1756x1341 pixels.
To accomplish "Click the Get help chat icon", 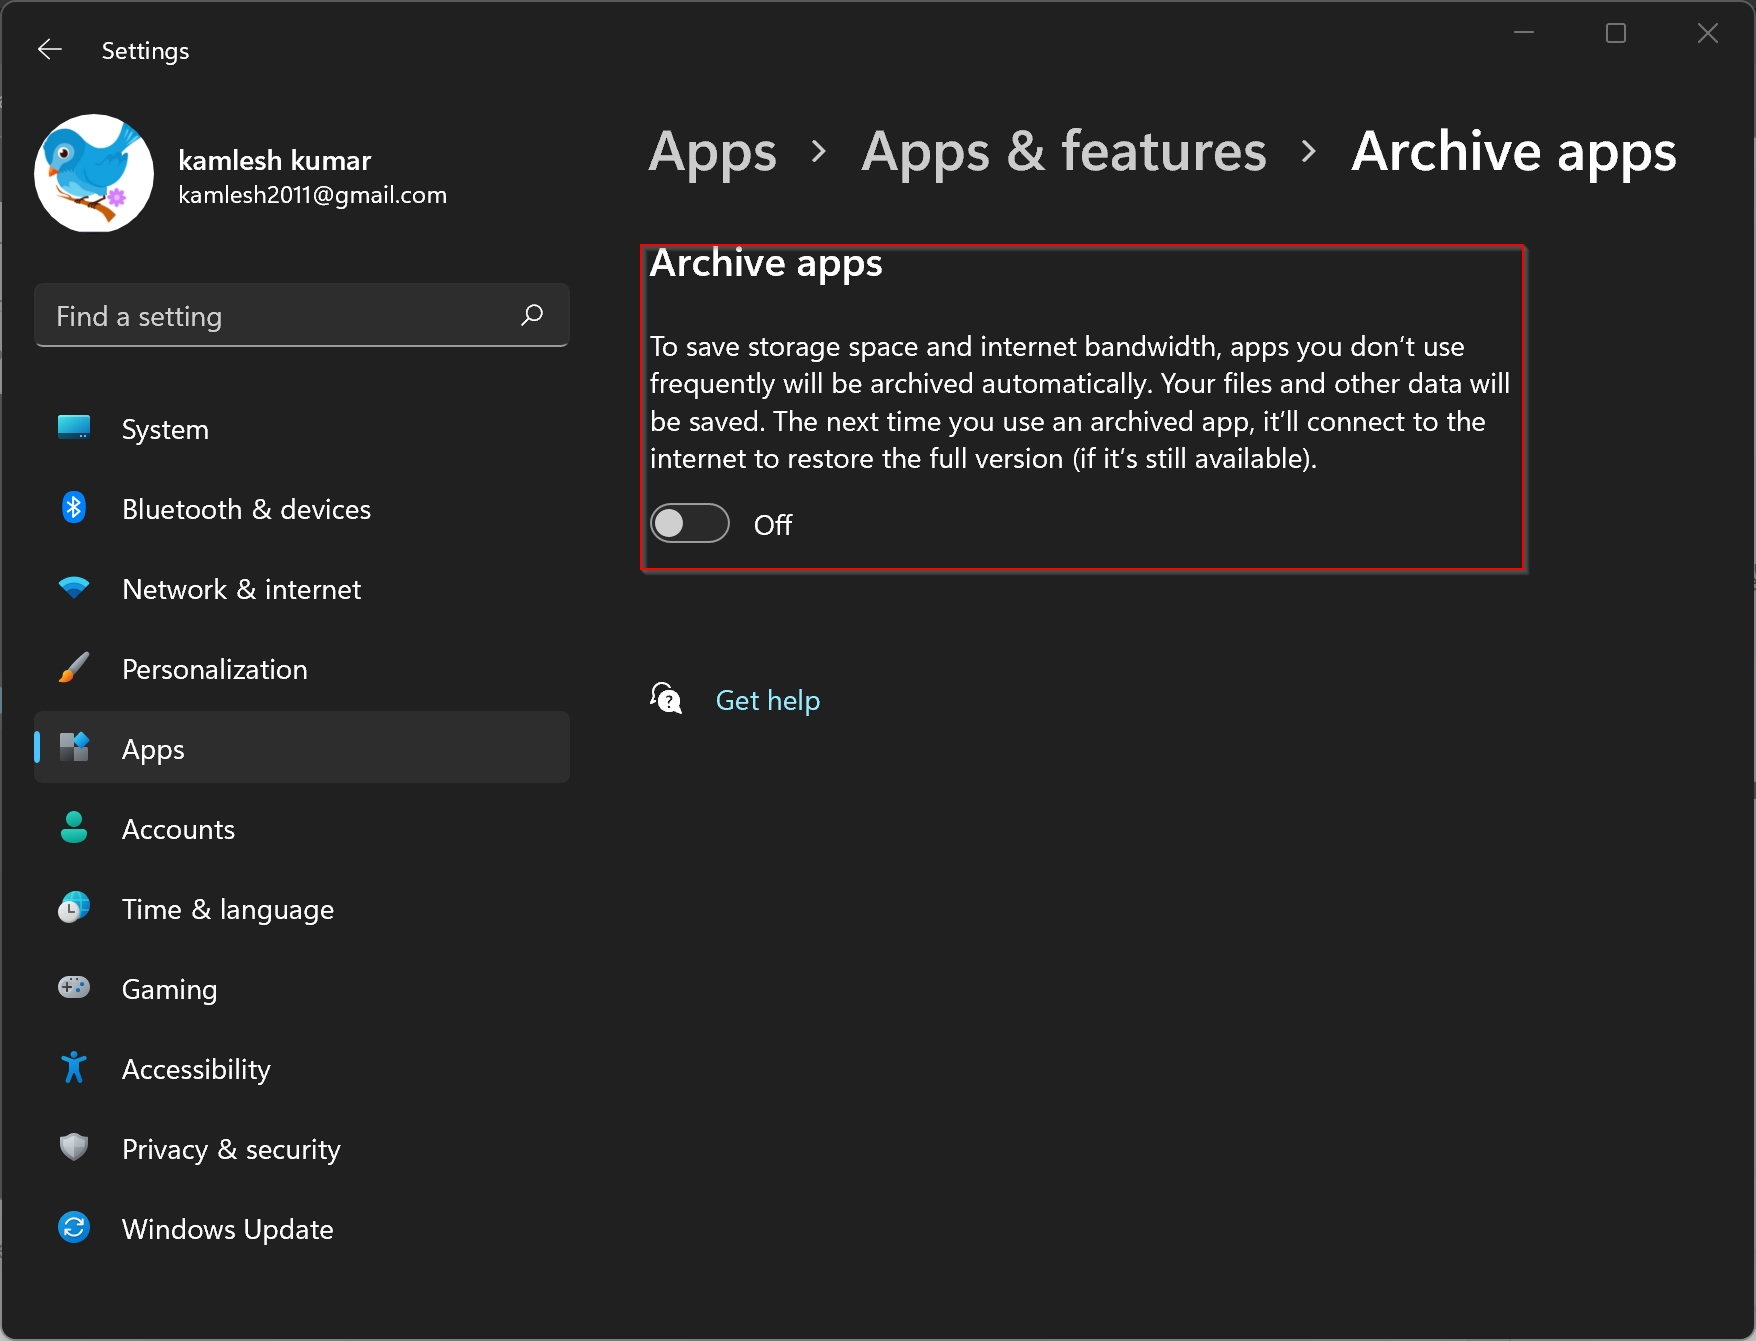I will (x=666, y=698).
